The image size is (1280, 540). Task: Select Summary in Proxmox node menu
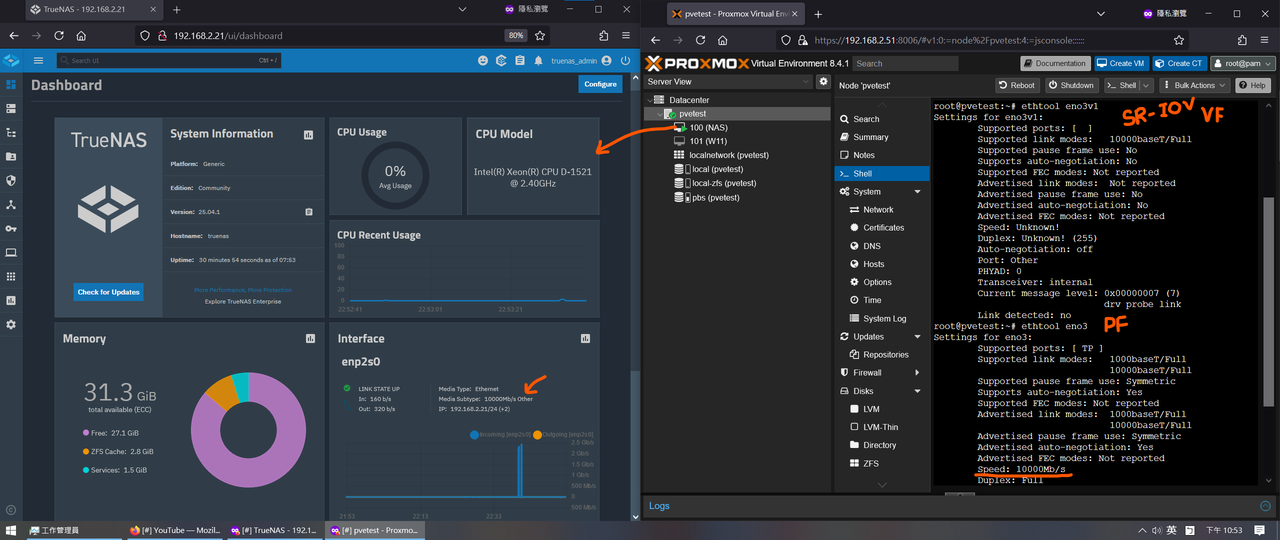(x=882, y=137)
